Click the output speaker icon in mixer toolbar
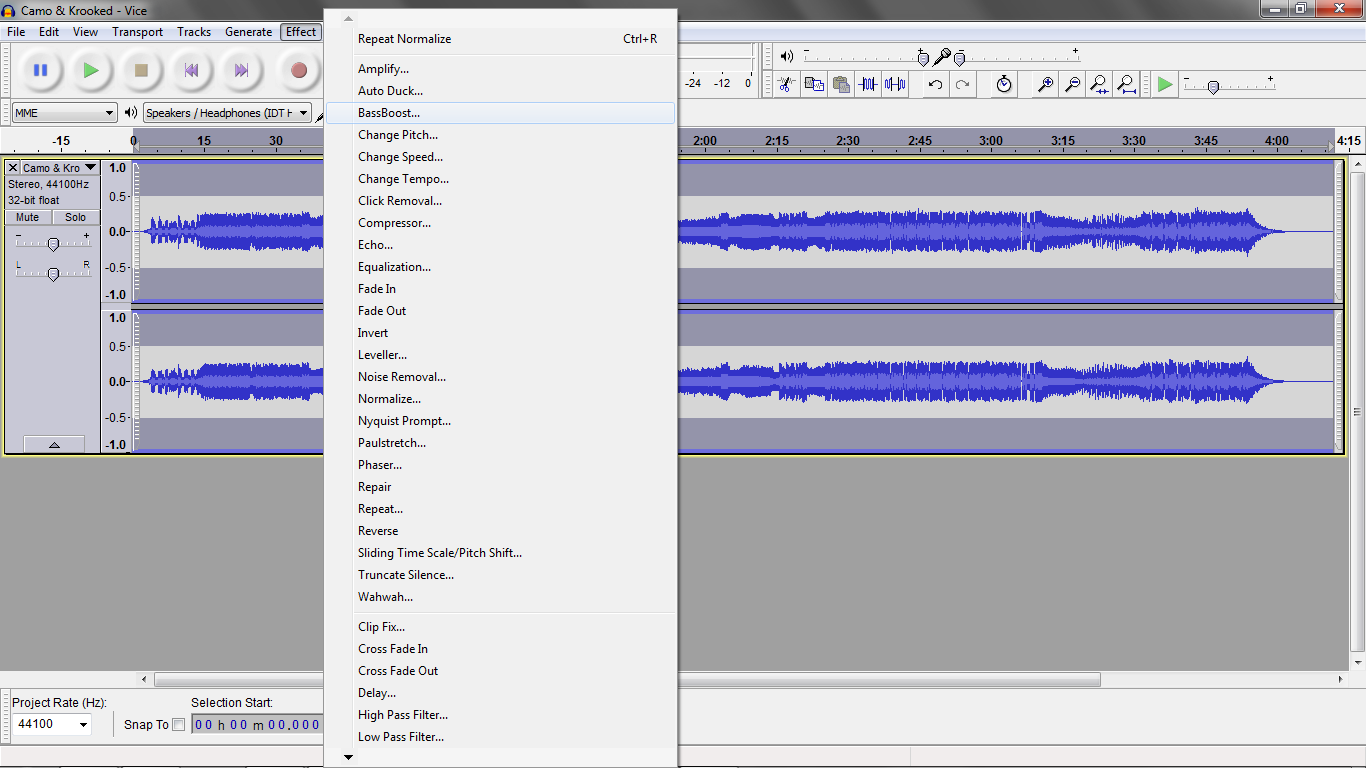The width and height of the screenshot is (1366, 768). pos(787,56)
